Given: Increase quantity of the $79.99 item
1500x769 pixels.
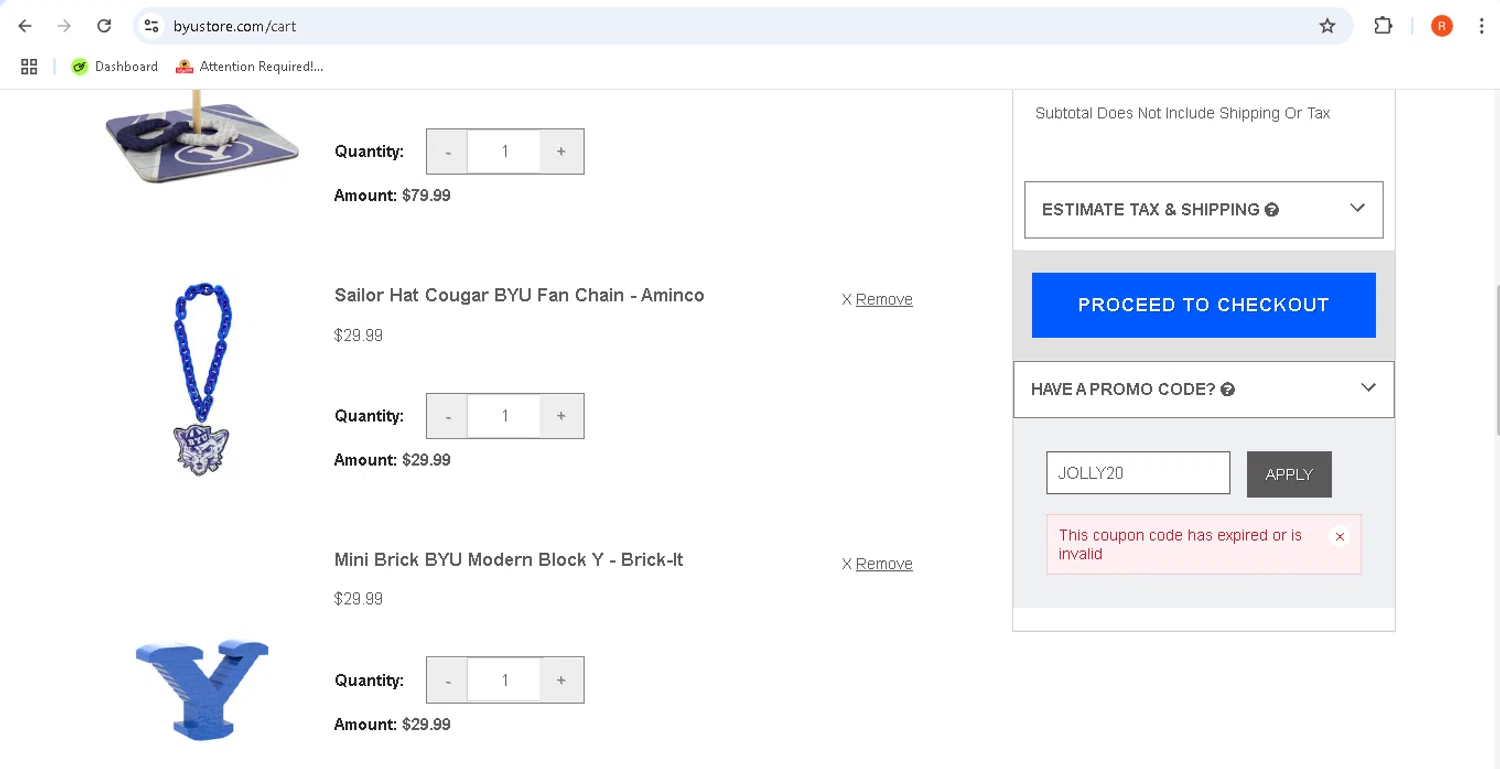Looking at the screenshot, I should (x=561, y=151).
